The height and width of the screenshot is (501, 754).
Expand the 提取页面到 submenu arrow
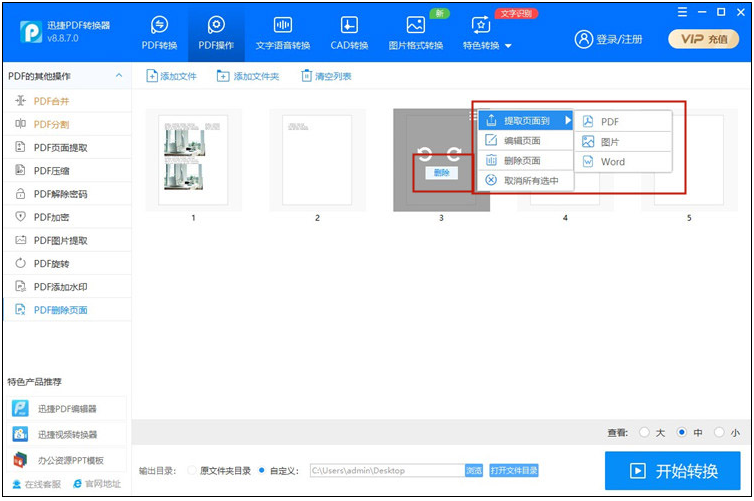click(x=568, y=120)
